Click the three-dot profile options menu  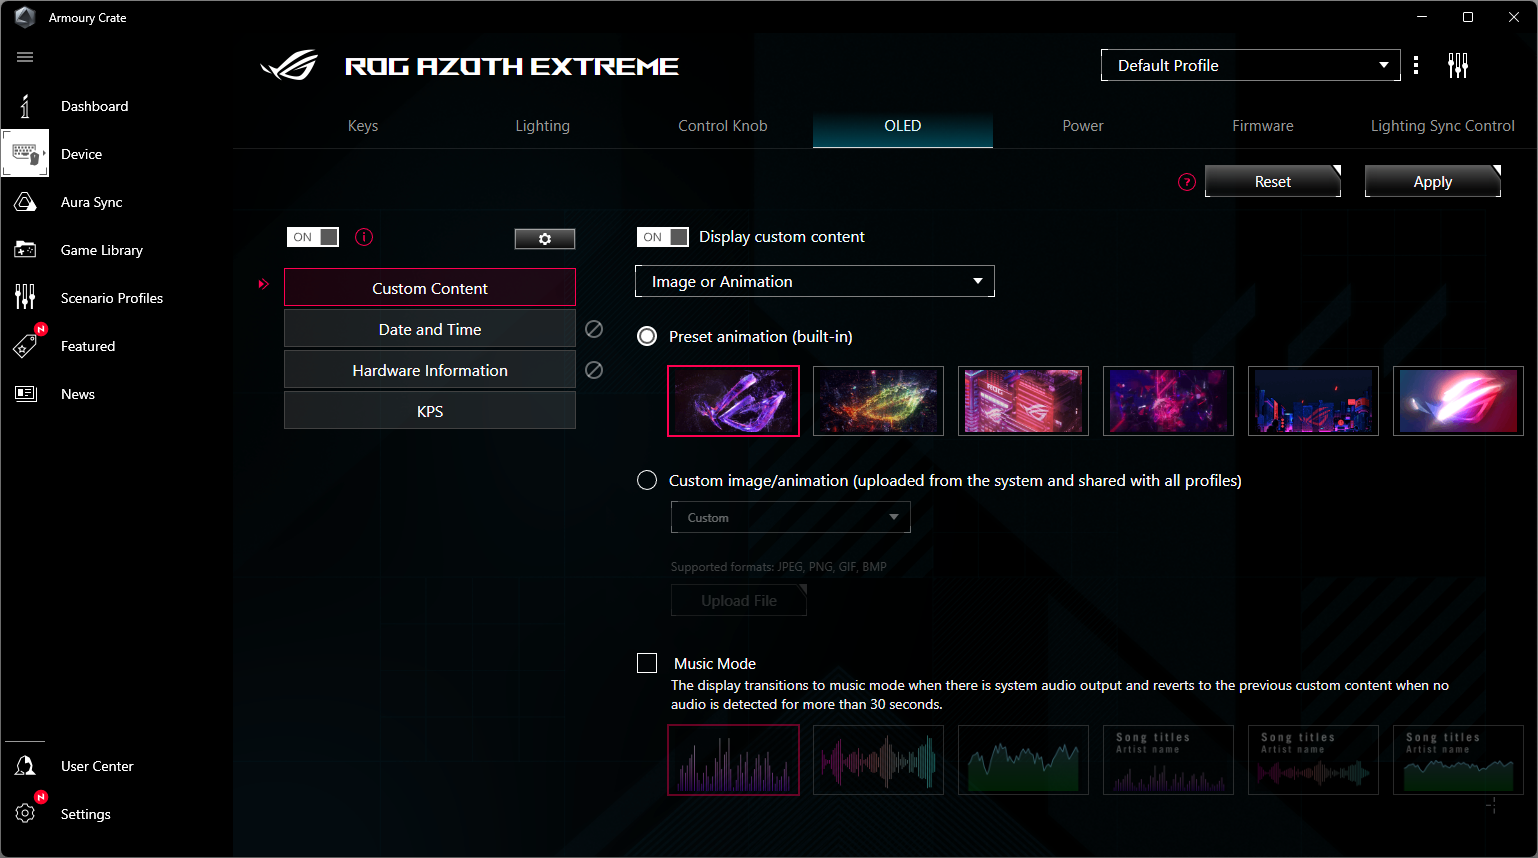click(x=1416, y=66)
